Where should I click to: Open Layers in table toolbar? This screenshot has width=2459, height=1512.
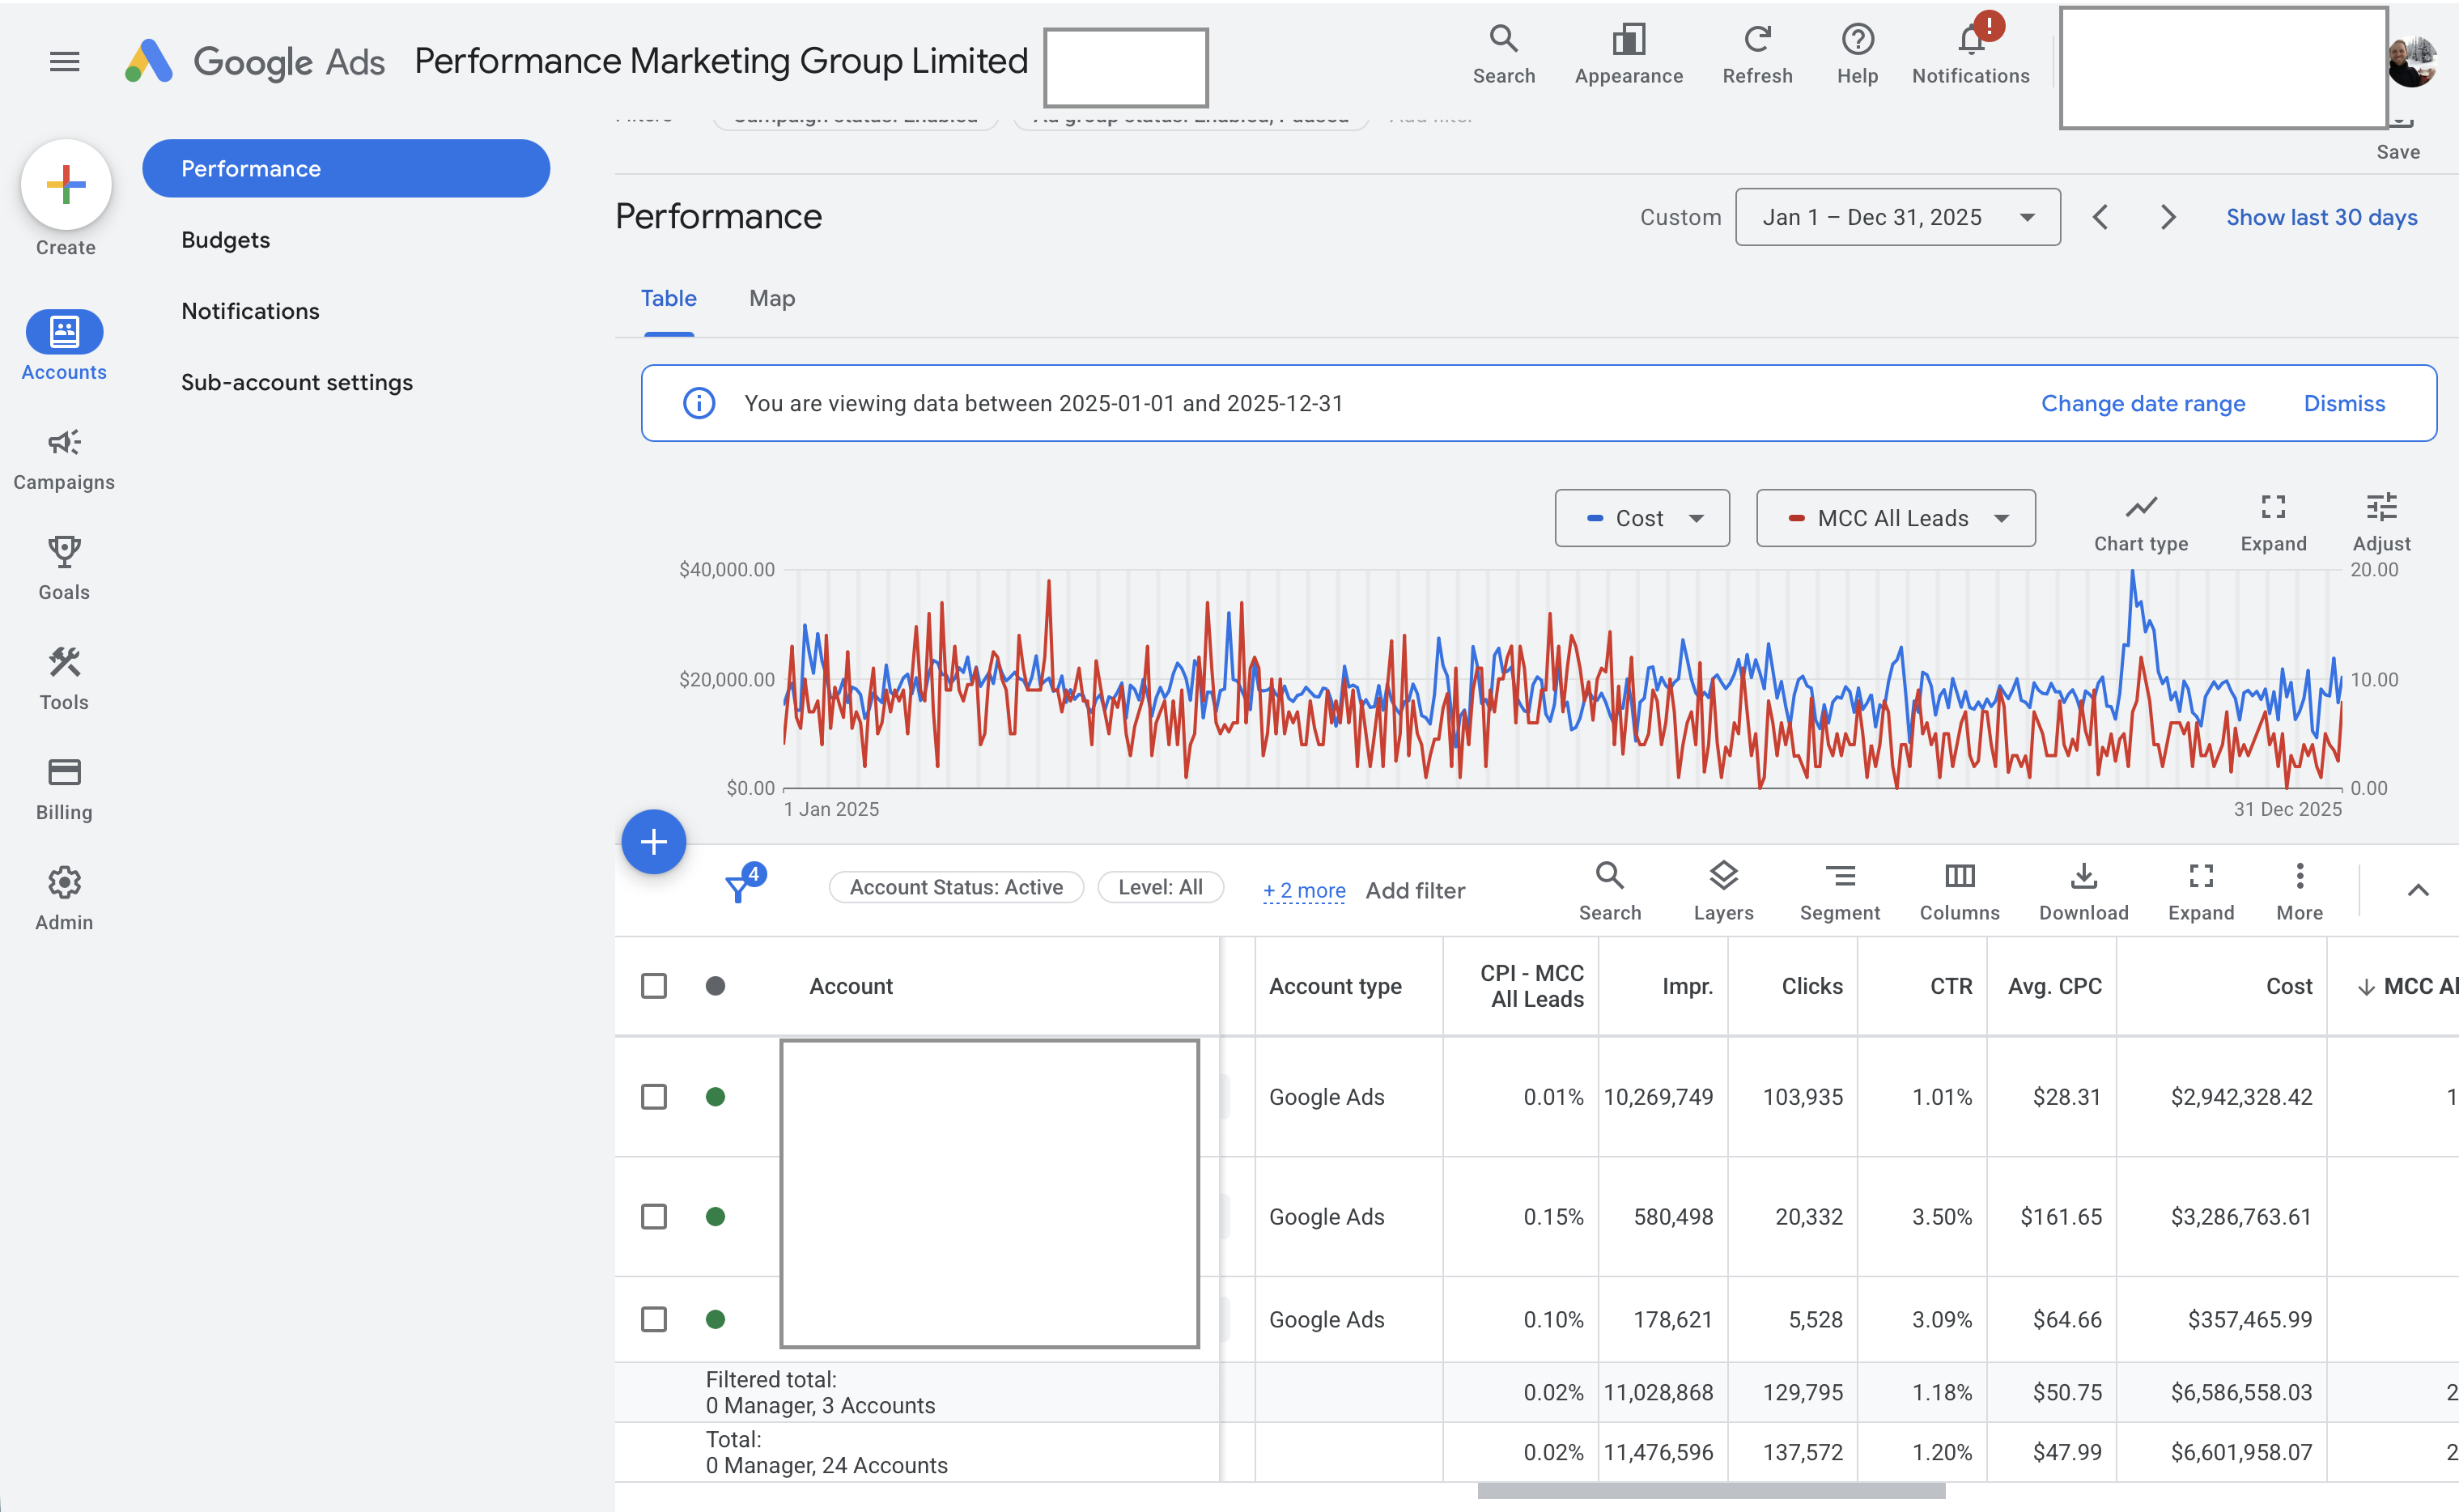[1723, 891]
